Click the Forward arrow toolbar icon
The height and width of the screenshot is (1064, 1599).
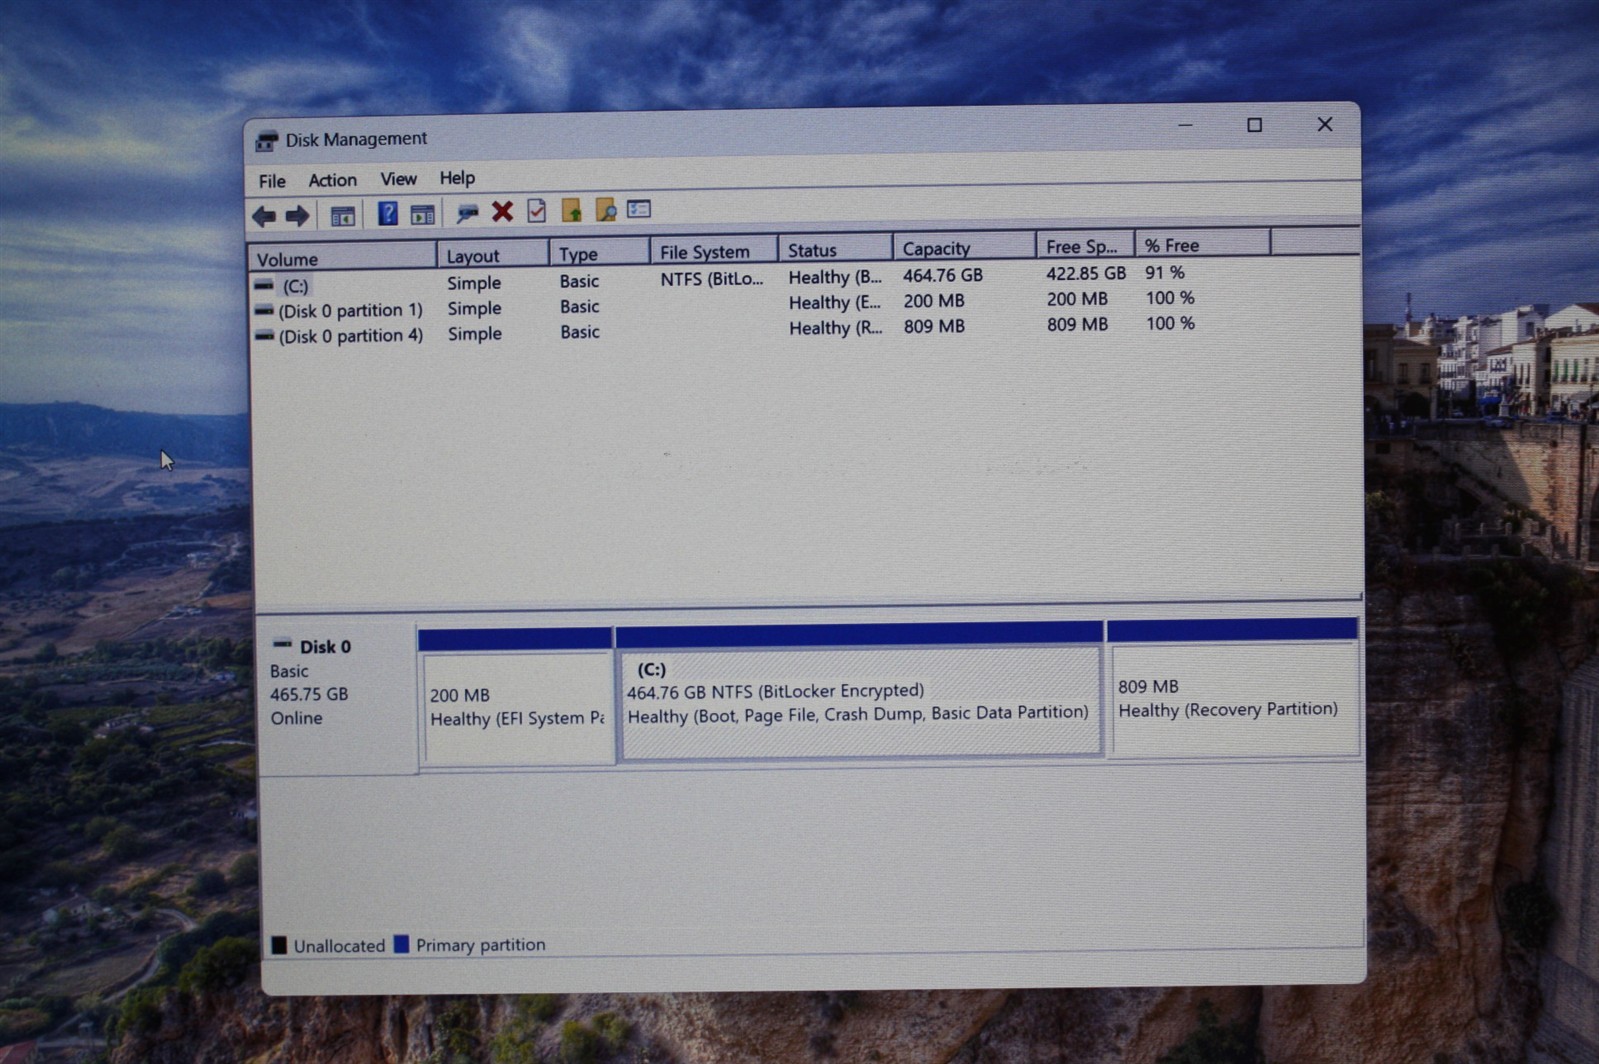click(297, 216)
